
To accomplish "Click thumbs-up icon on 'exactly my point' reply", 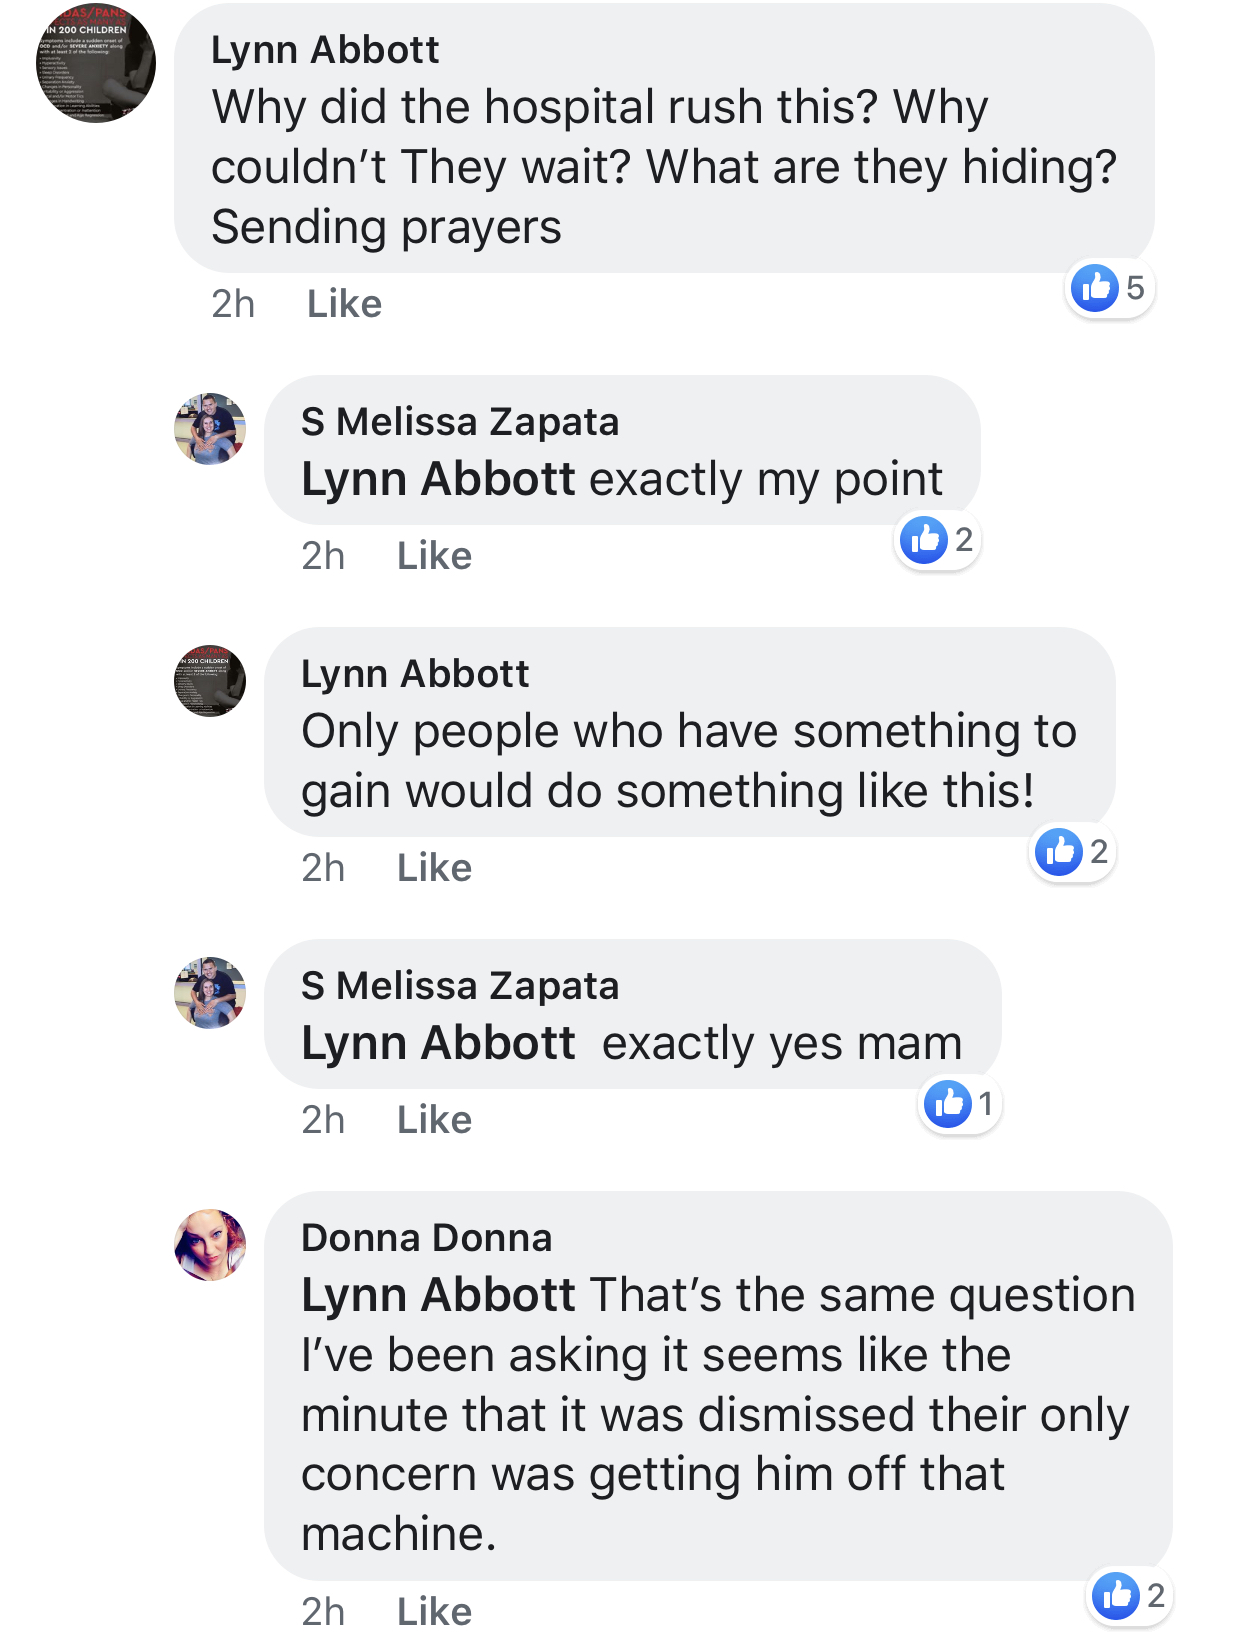I will 924,540.
